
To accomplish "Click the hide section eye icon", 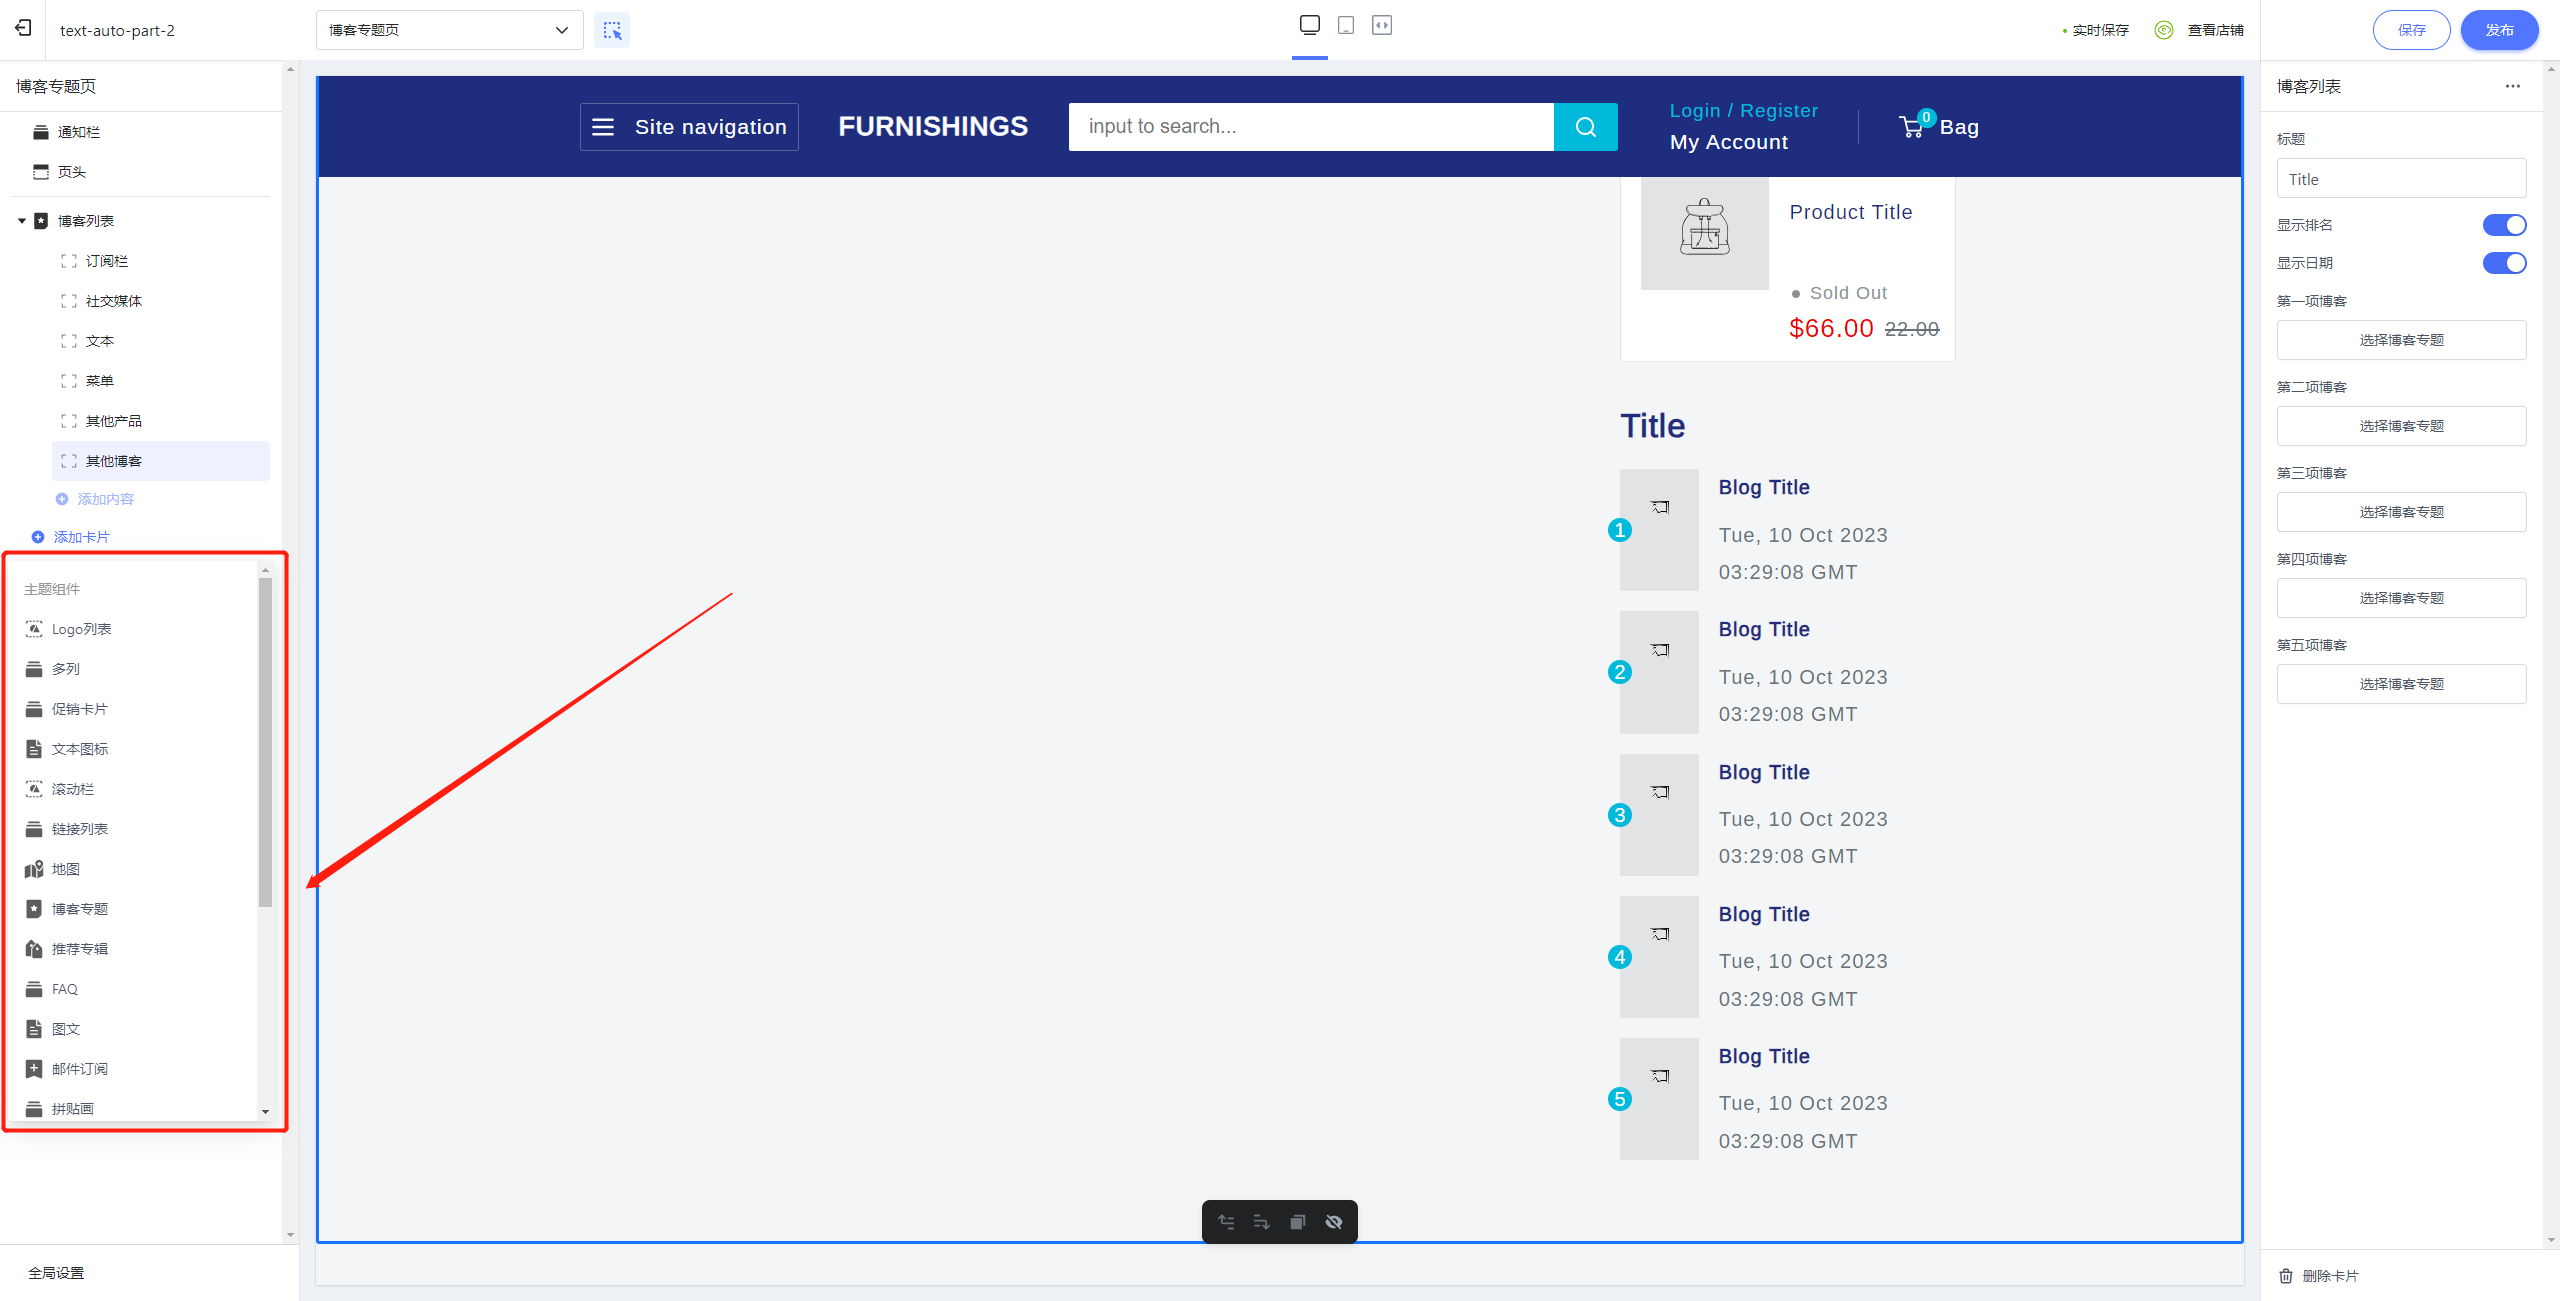I will tap(1334, 1222).
